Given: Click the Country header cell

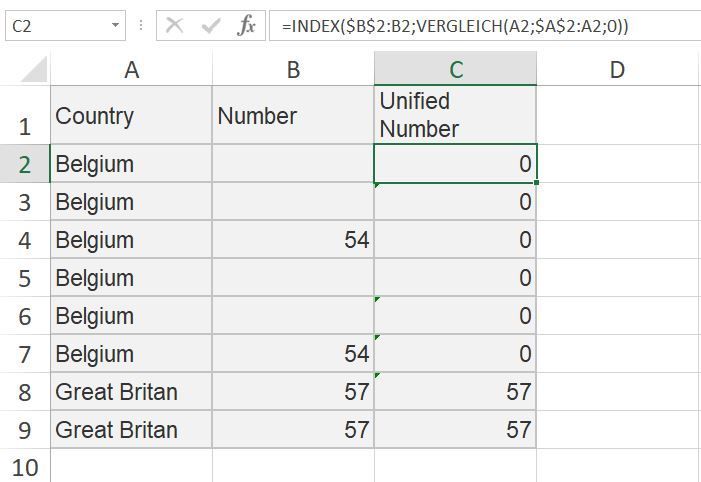Looking at the screenshot, I should (131, 116).
